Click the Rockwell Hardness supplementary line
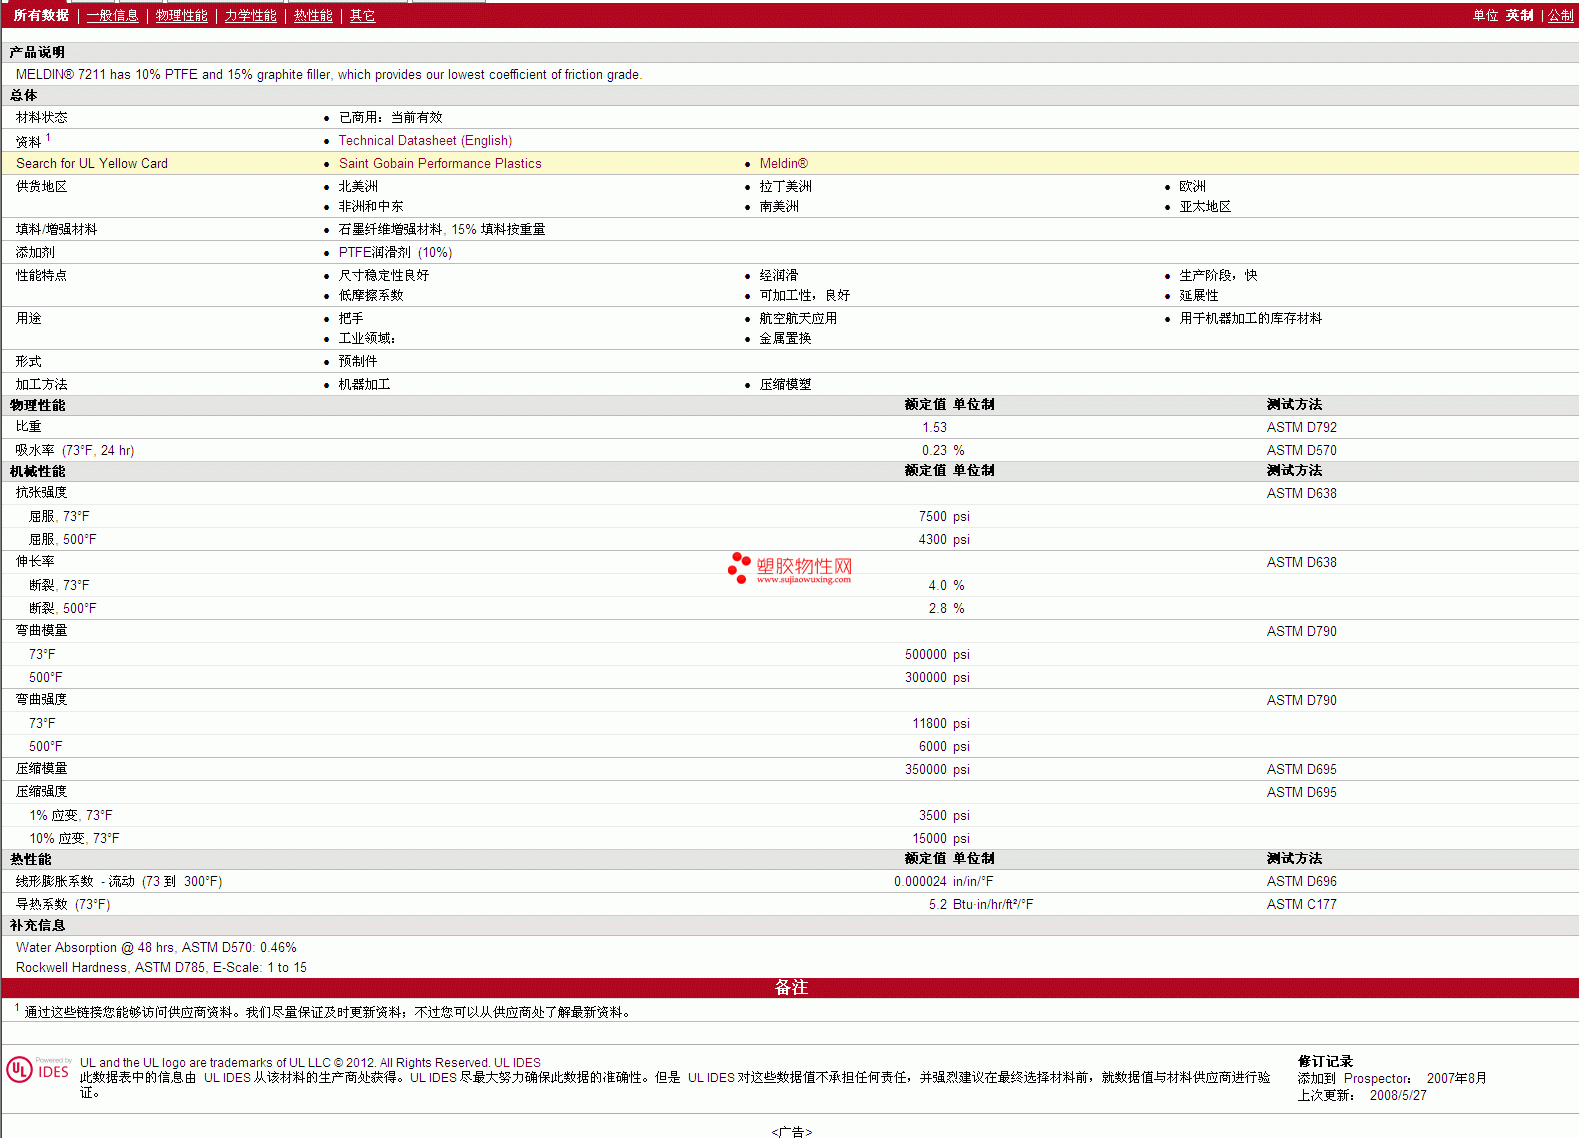 pyautogui.click(x=161, y=968)
